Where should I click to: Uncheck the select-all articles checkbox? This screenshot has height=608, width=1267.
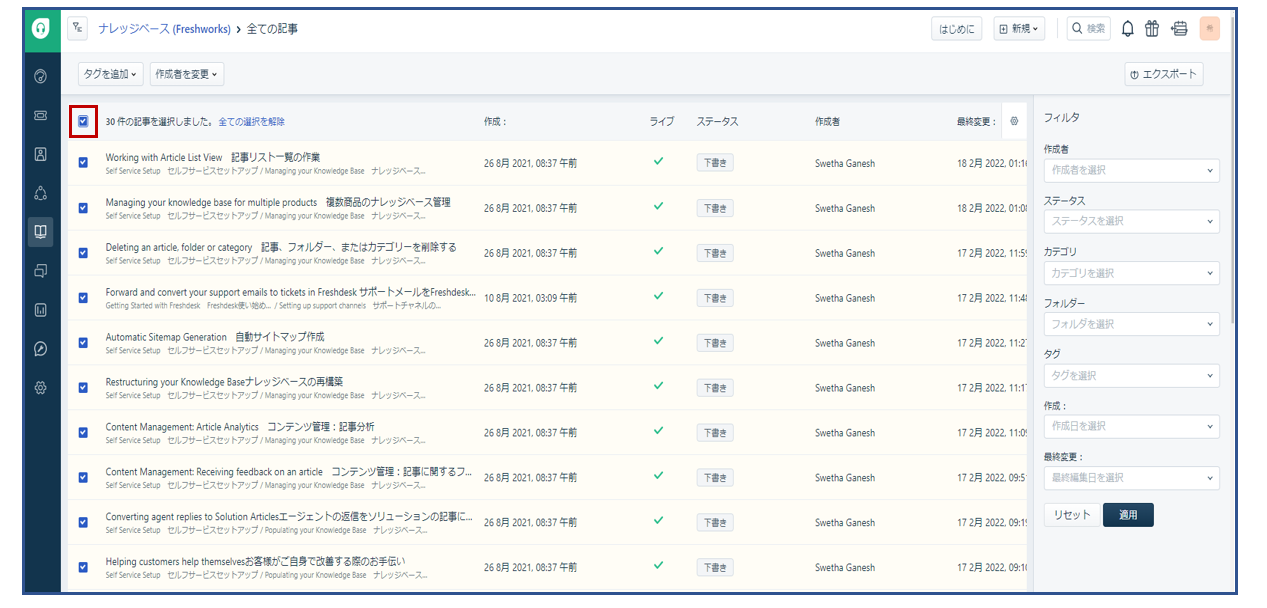pyautogui.click(x=83, y=121)
